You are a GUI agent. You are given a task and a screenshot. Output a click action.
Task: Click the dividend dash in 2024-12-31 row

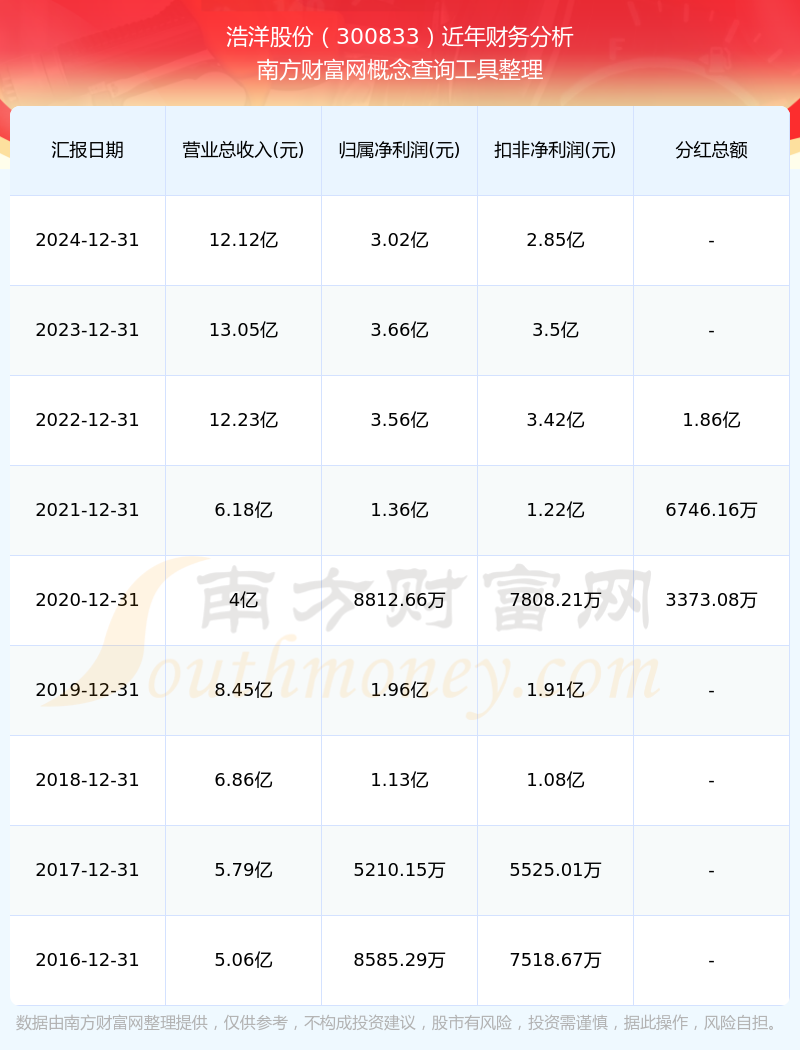pyautogui.click(x=712, y=241)
